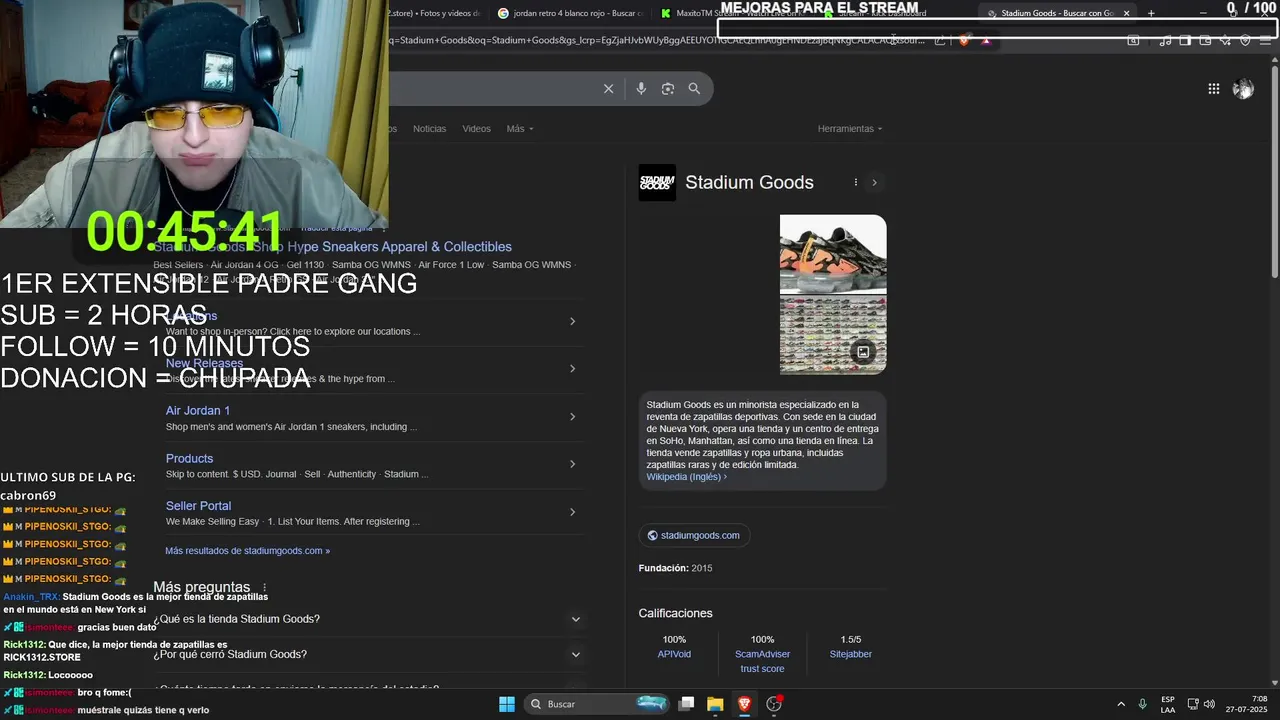Image resolution: width=1280 pixels, height=720 pixels.
Task: Expand the panel arrow next to Stadium Goods
Action: coord(874,182)
